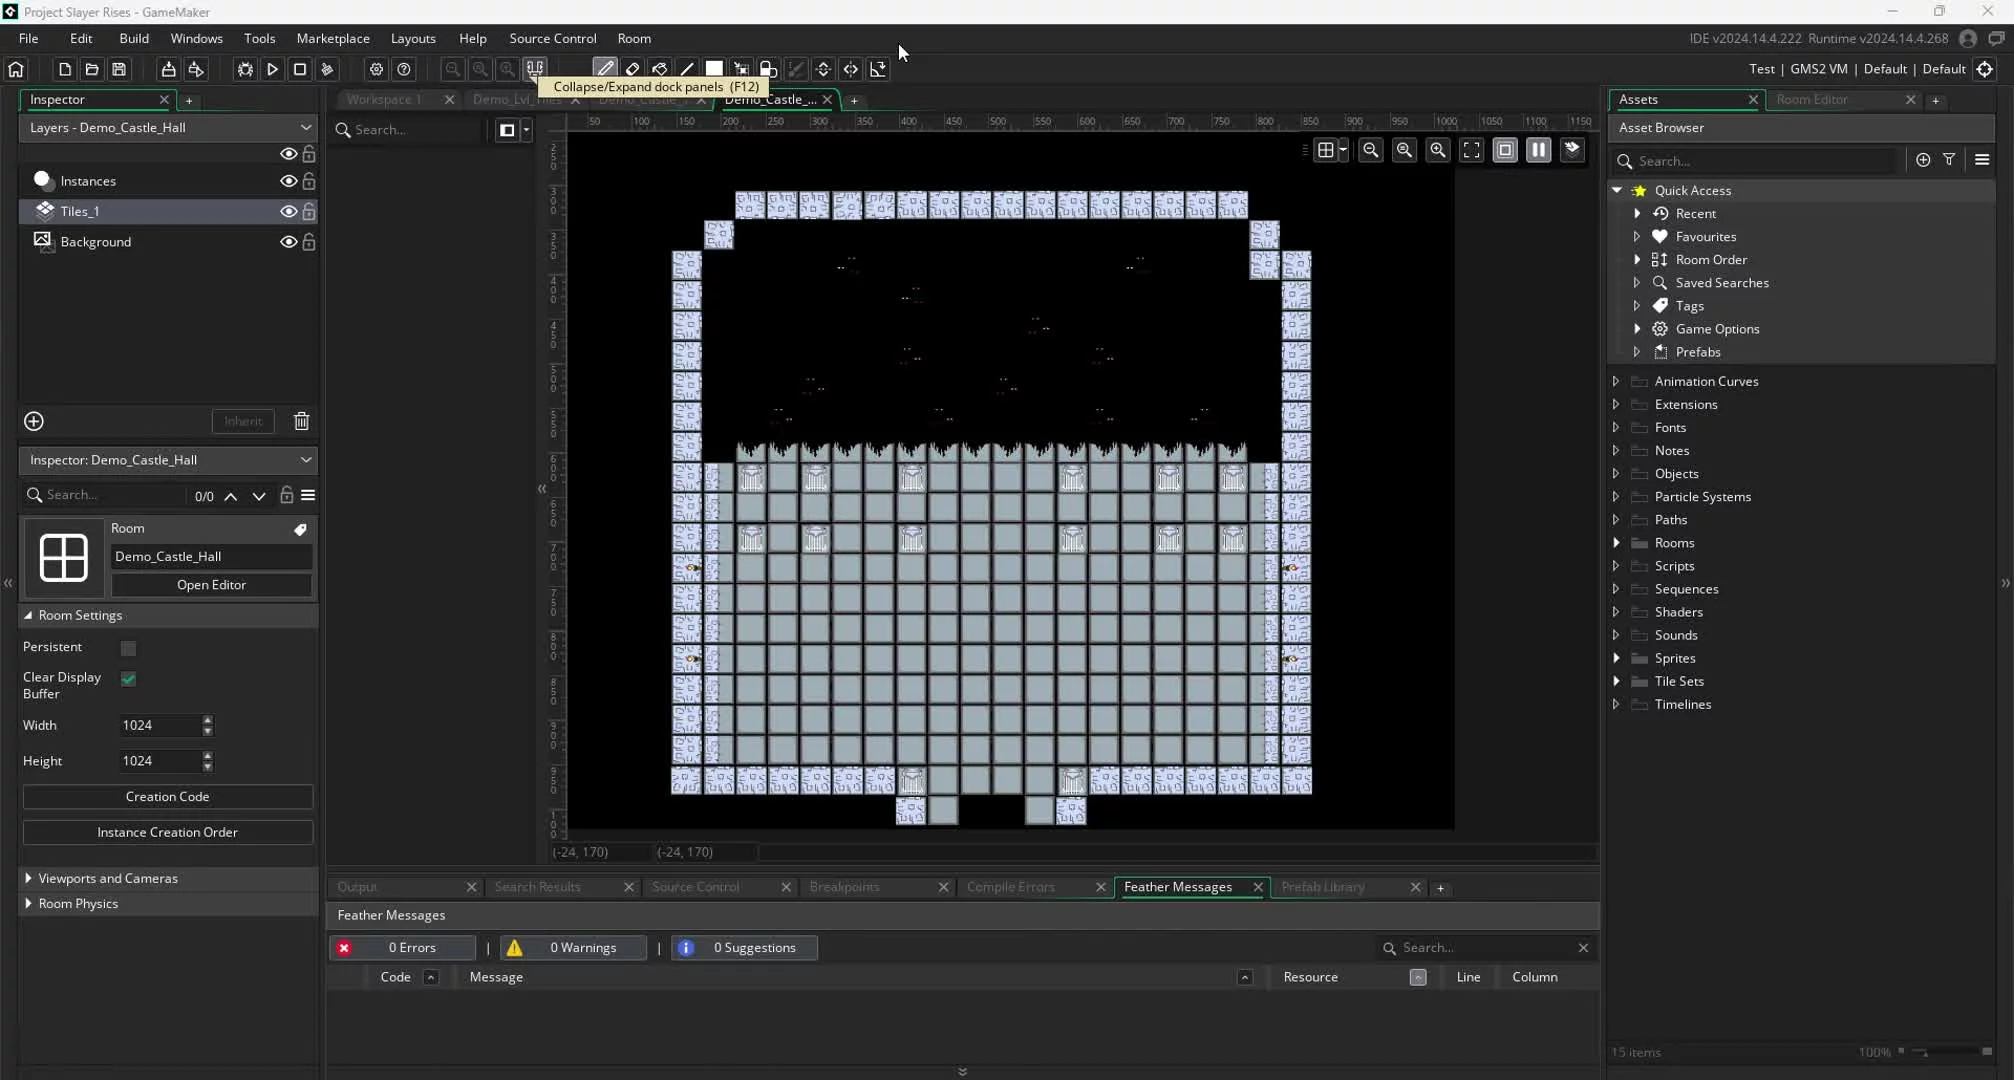Click the Run game play button

272,69
